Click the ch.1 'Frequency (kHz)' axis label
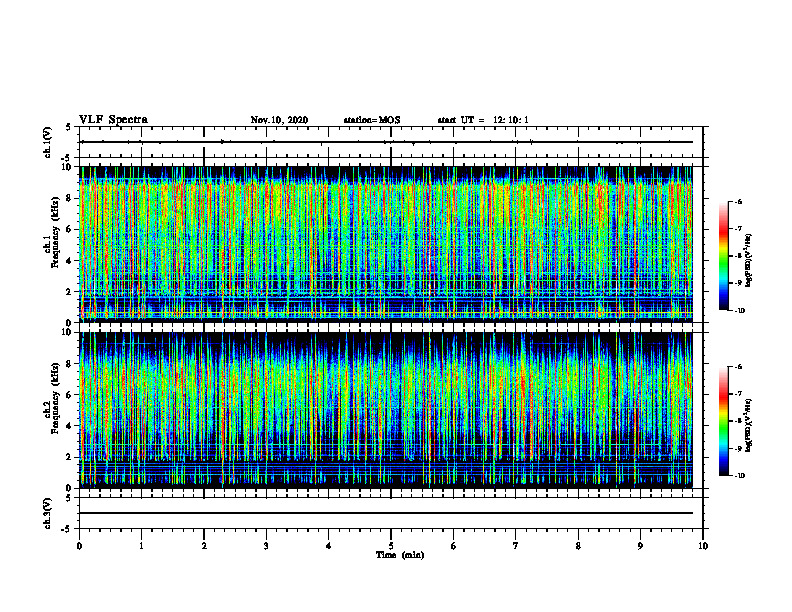Image resolution: width=792 pixels, height=612 pixels. (55, 230)
